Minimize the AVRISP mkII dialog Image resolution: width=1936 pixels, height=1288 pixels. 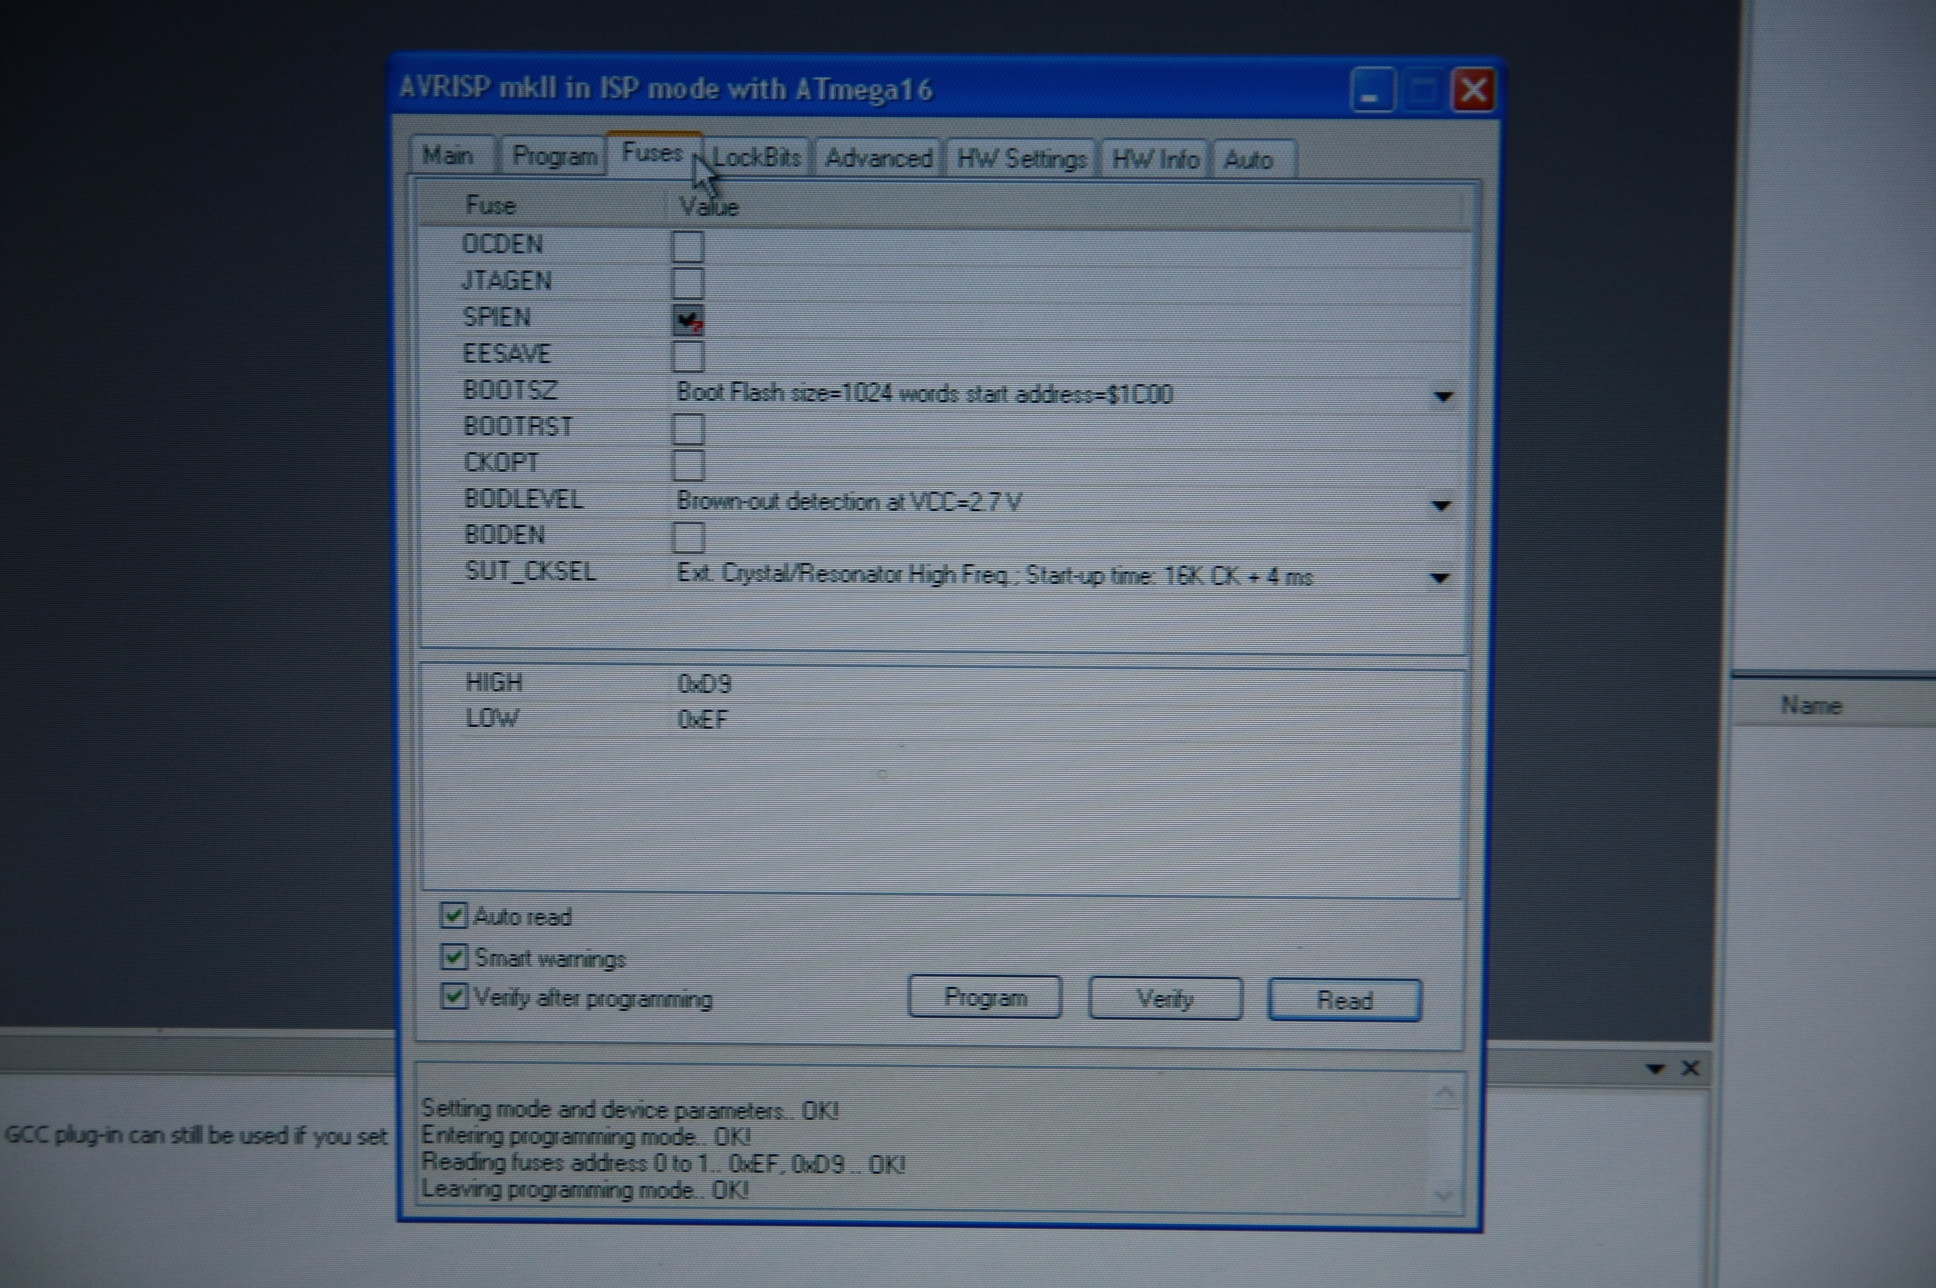[x=1371, y=91]
